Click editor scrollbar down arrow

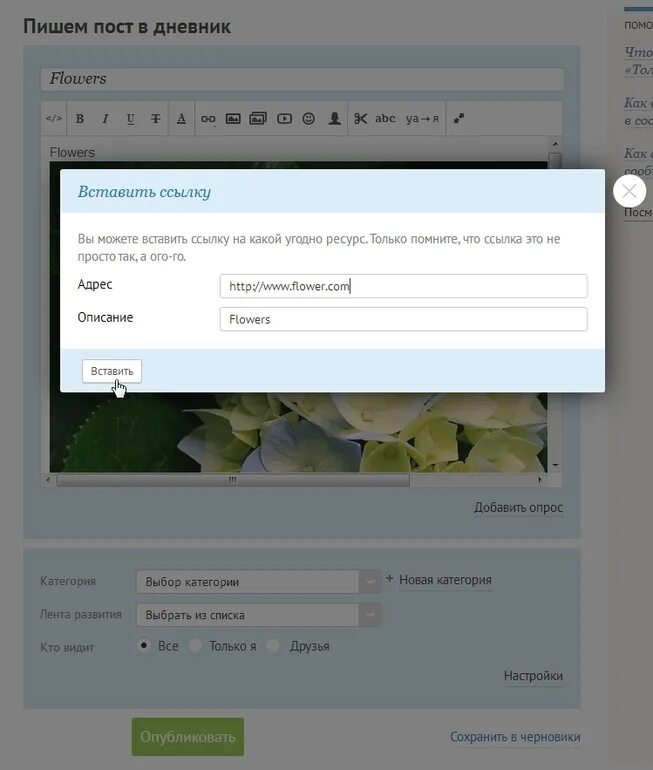coord(555,465)
